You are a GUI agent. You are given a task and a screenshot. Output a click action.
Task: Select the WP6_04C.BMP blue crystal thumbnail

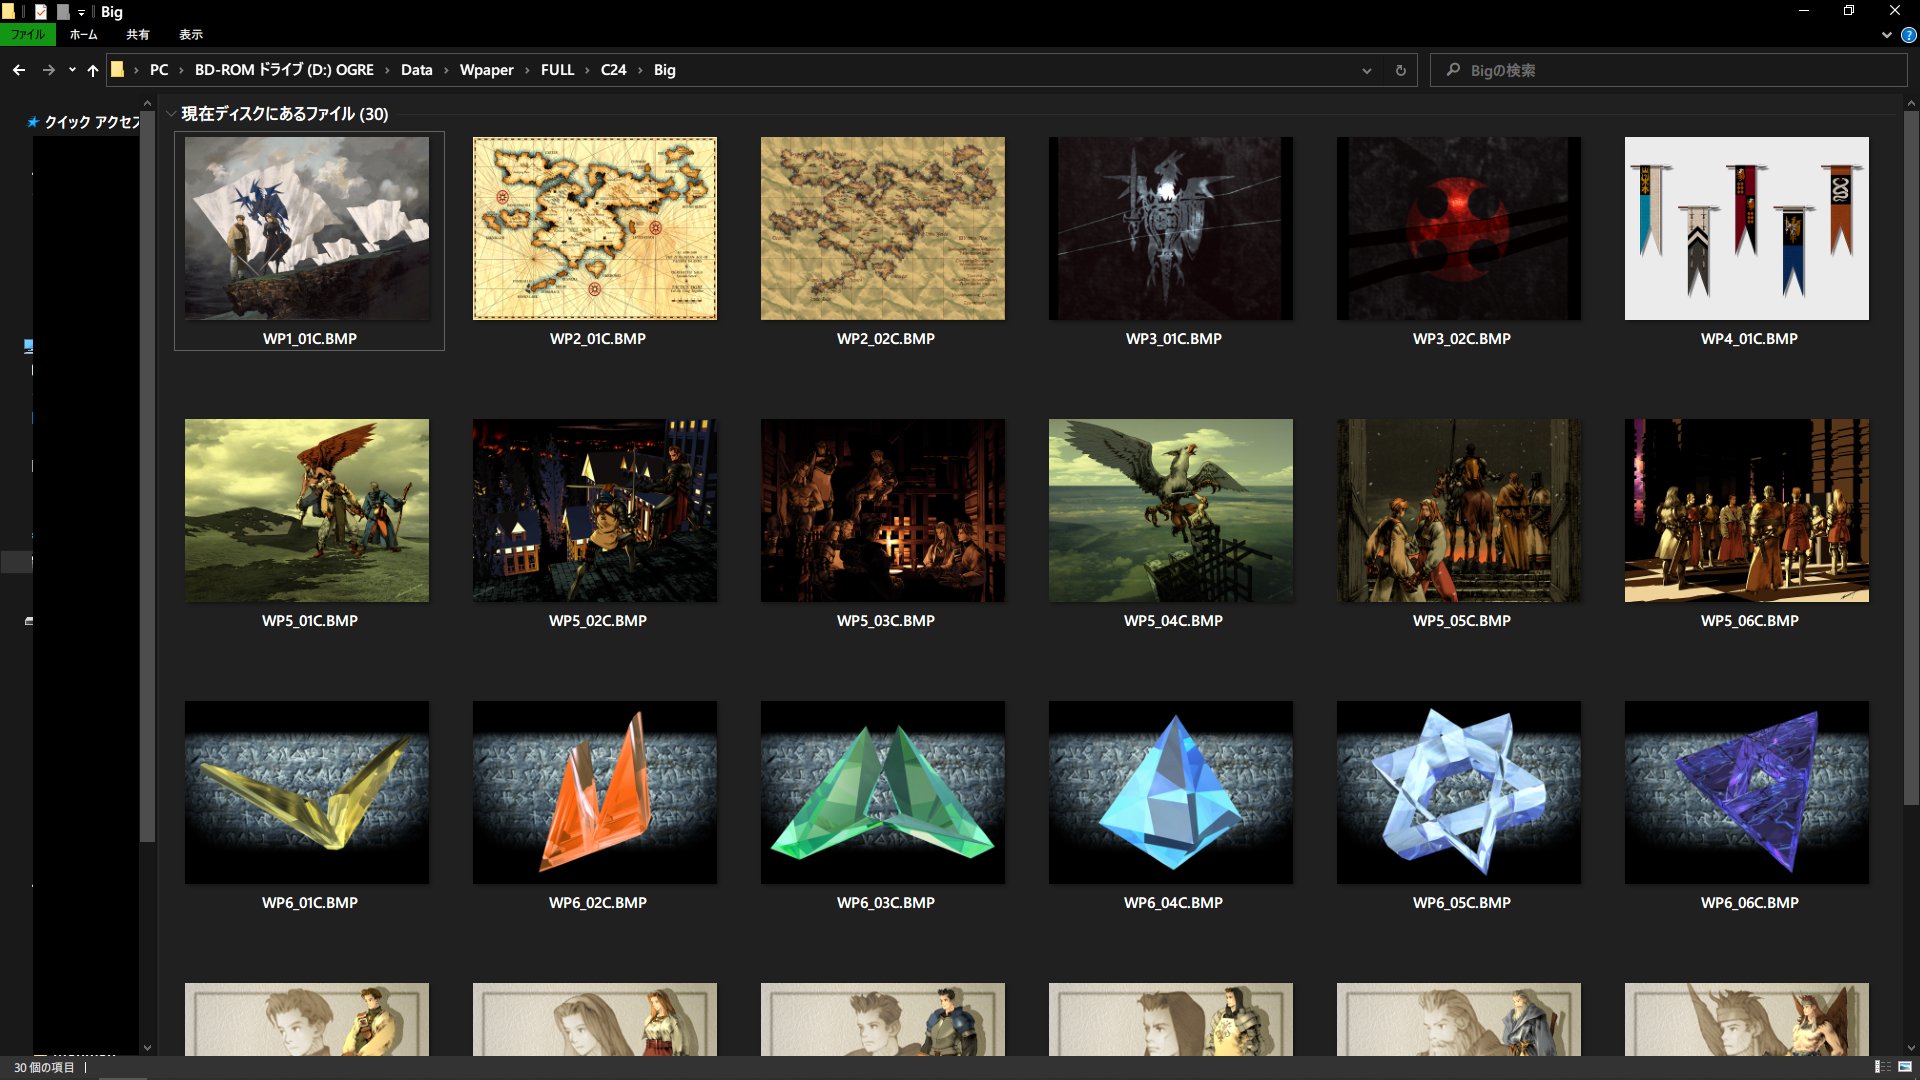[x=1171, y=793]
